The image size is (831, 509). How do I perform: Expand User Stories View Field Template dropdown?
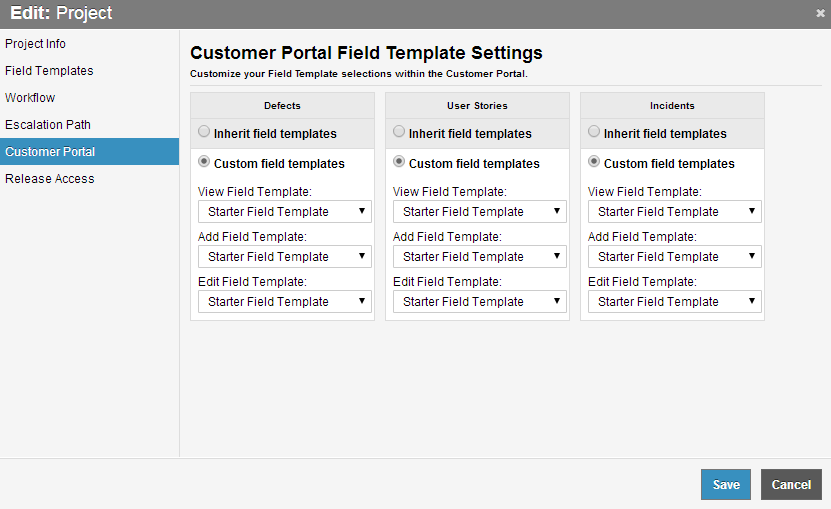pyautogui.click(x=480, y=212)
